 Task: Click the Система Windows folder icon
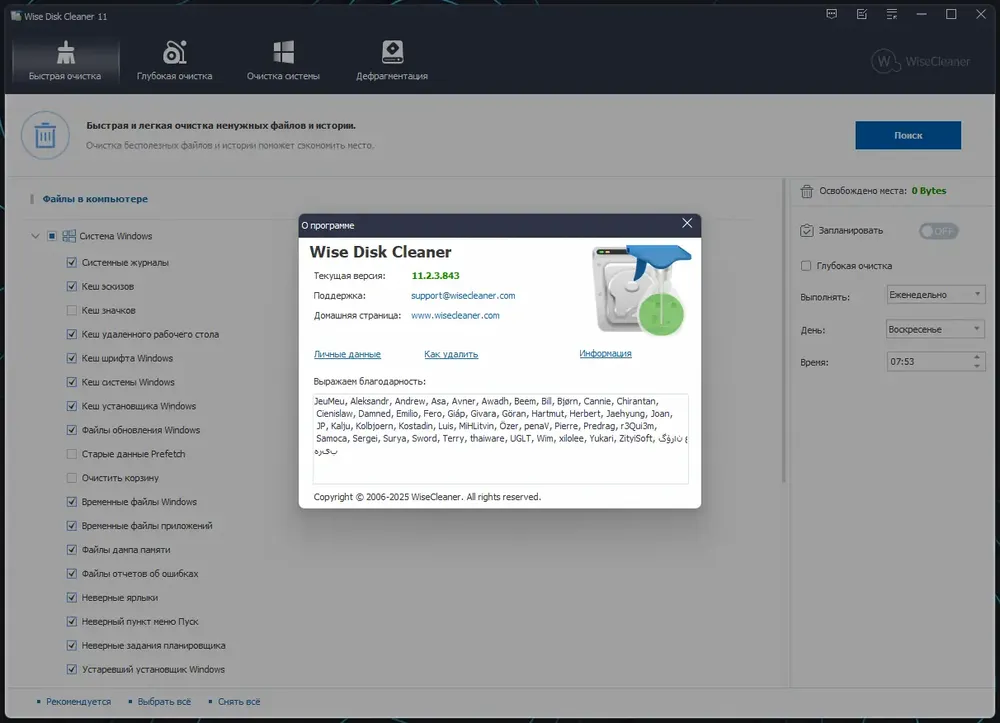click(69, 236)
